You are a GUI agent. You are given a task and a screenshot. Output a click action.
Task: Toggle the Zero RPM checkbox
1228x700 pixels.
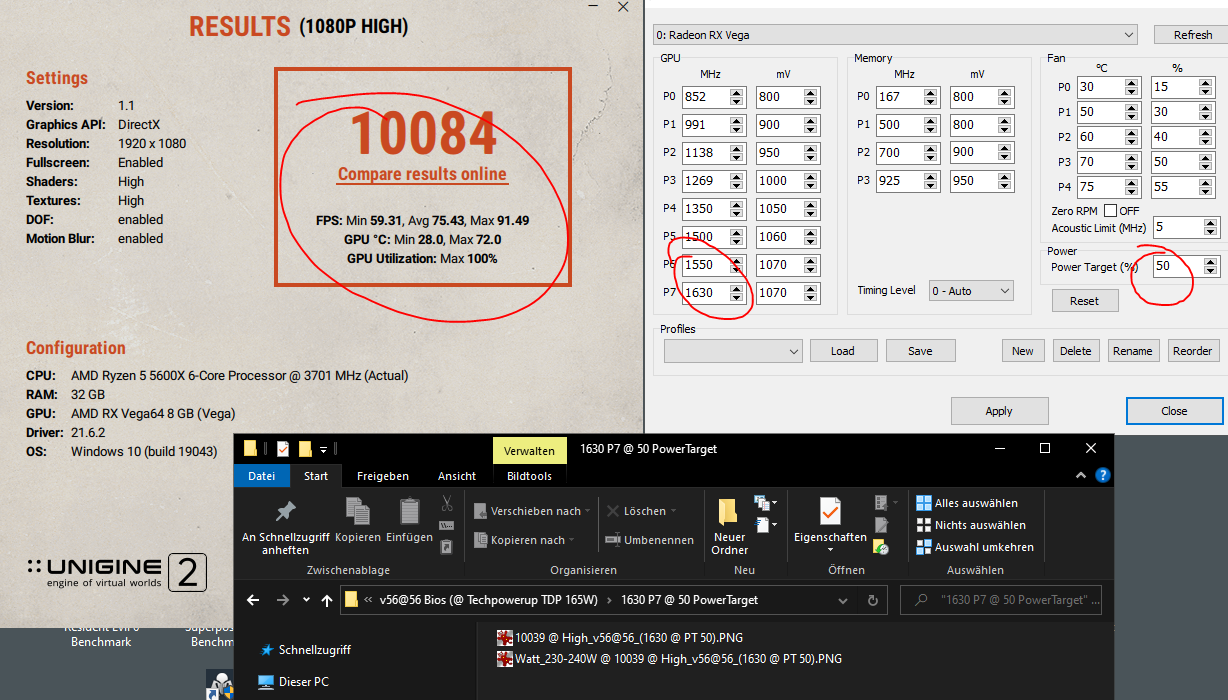tap(1109, 210)
